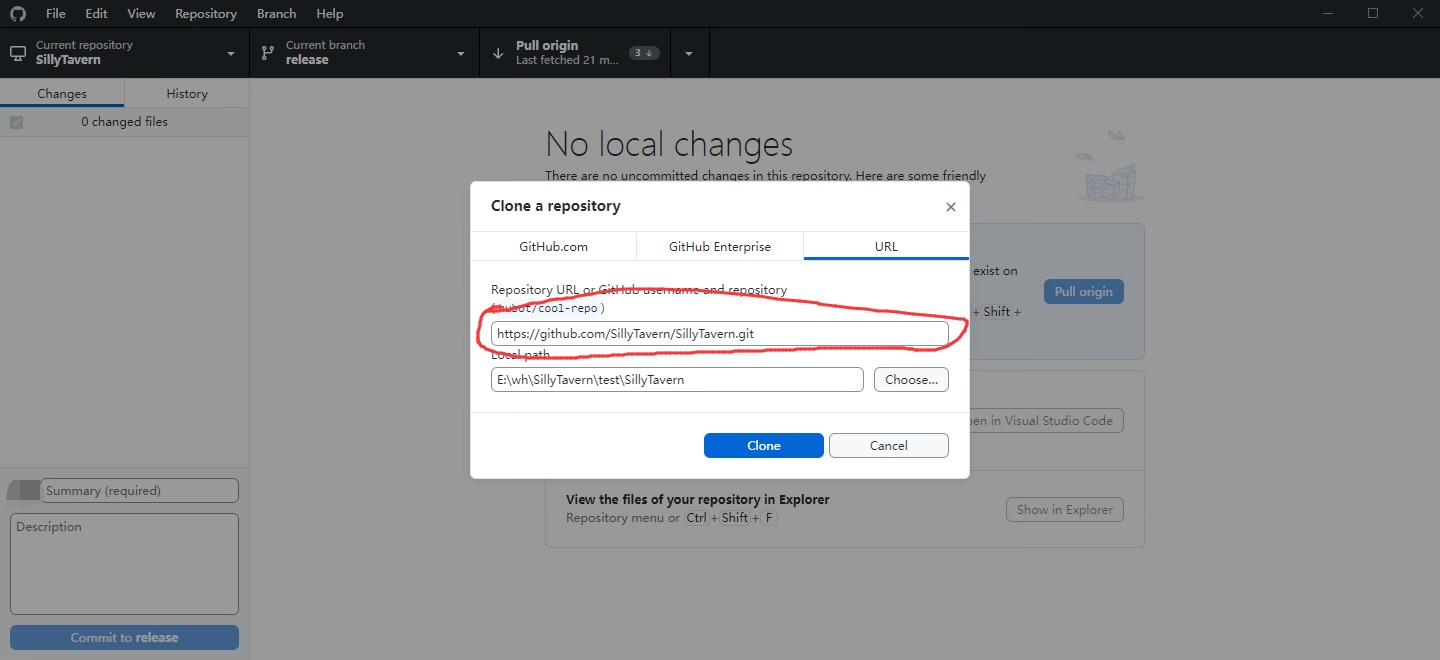
Task: Close the Clone a repository dialog
Action: 950,207
